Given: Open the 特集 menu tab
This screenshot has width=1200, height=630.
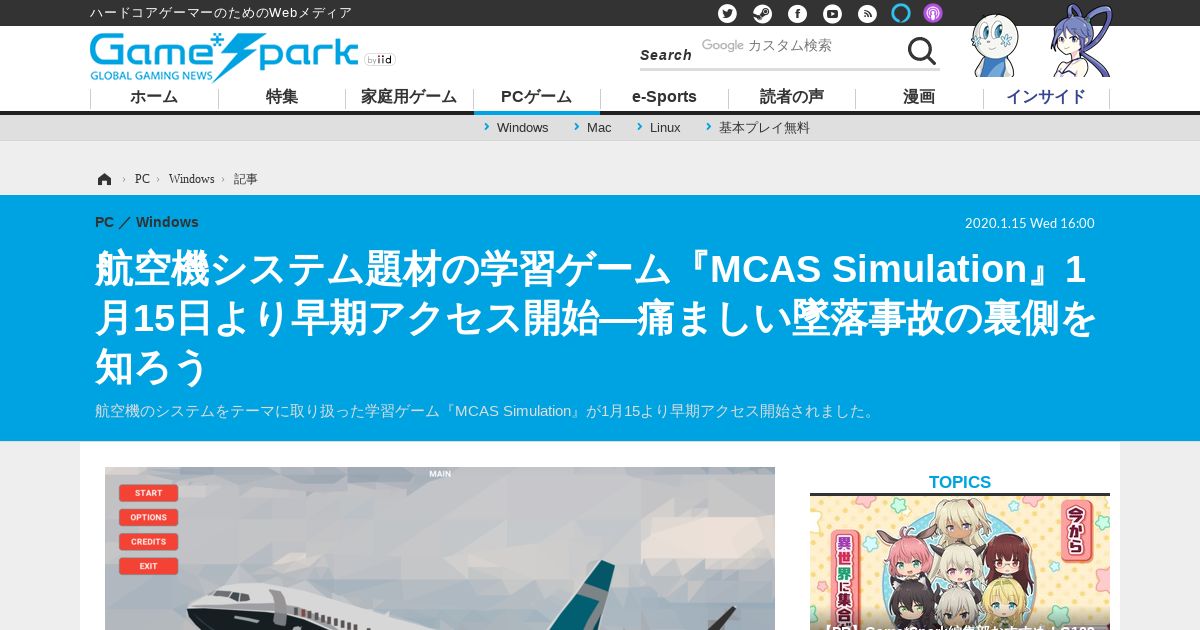Looking at the screenshot, I should click(x=282, y=97).
